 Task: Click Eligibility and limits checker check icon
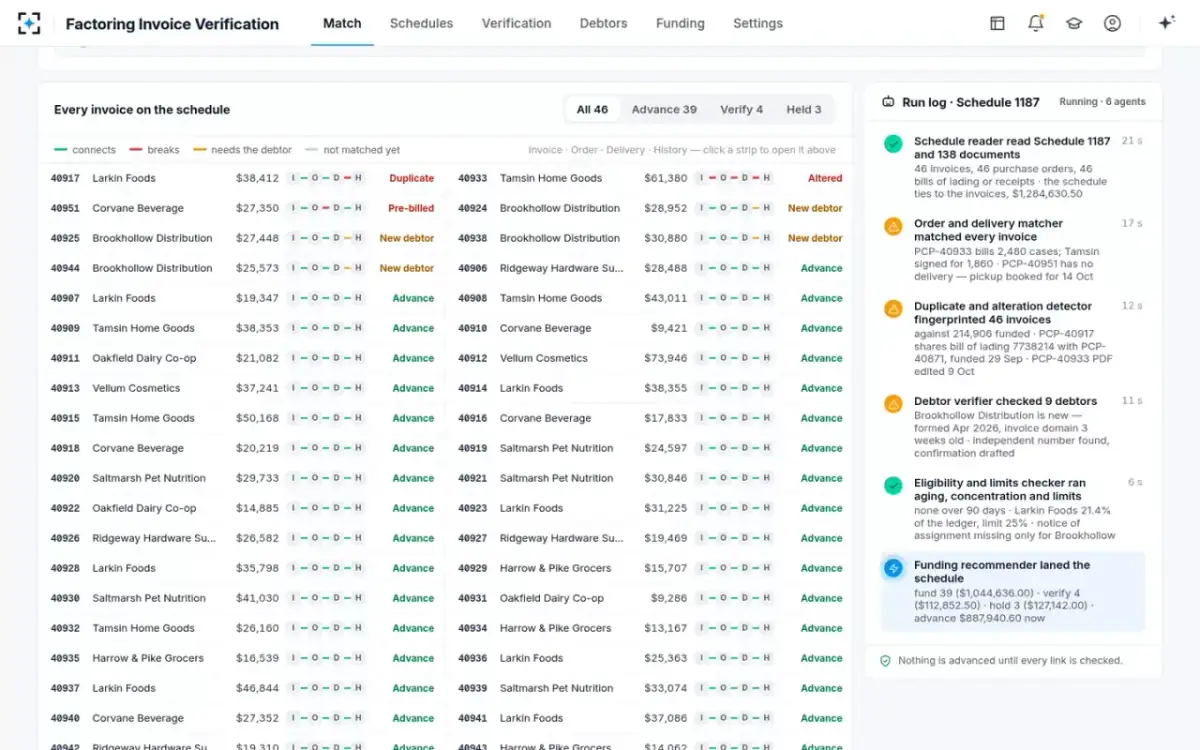pyautogui.click(x=893, y=486)
